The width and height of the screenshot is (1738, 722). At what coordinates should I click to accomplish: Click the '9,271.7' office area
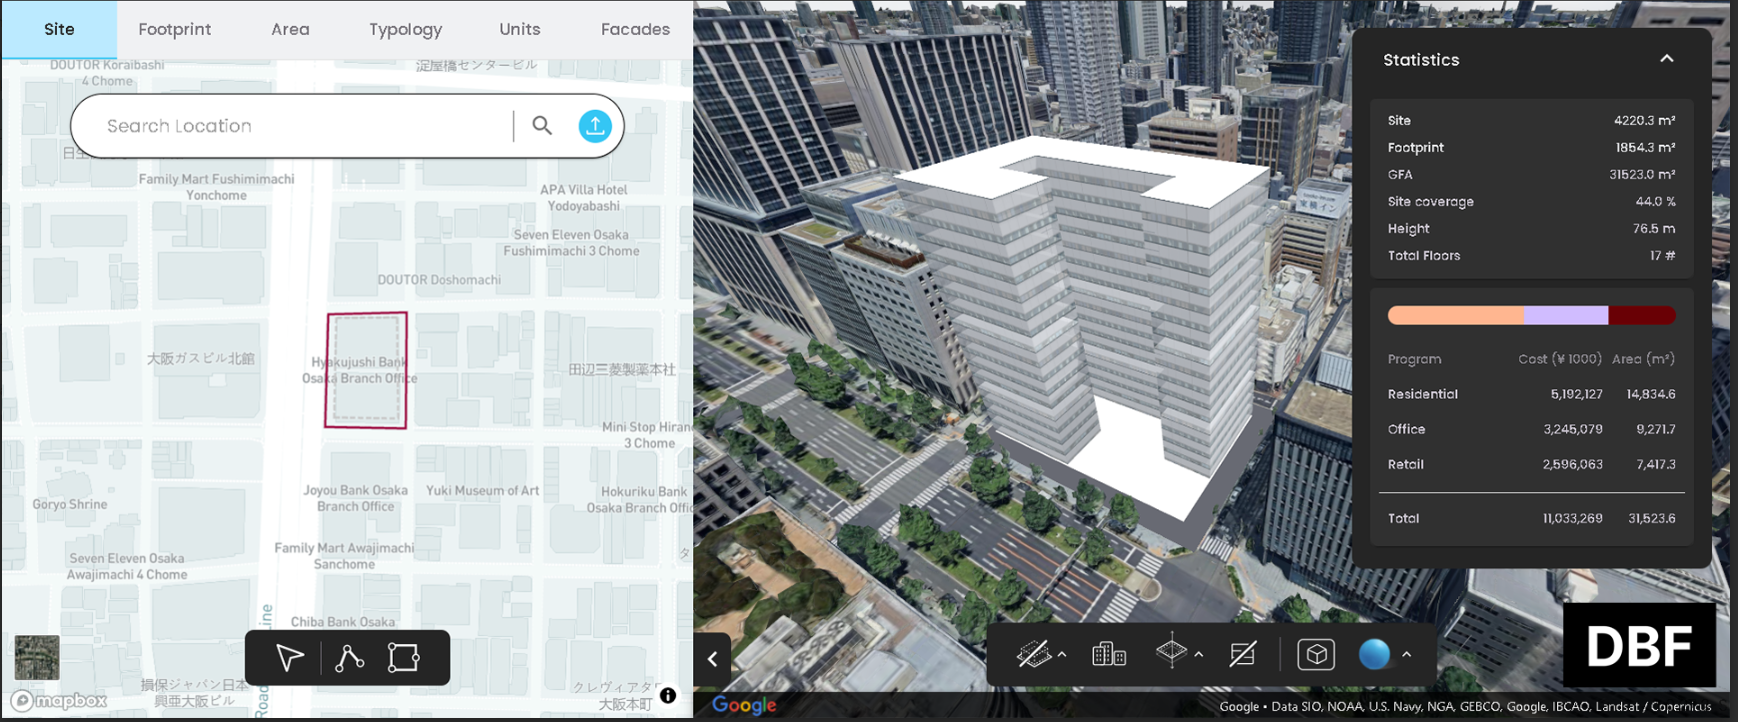(x=1656, y=429)
